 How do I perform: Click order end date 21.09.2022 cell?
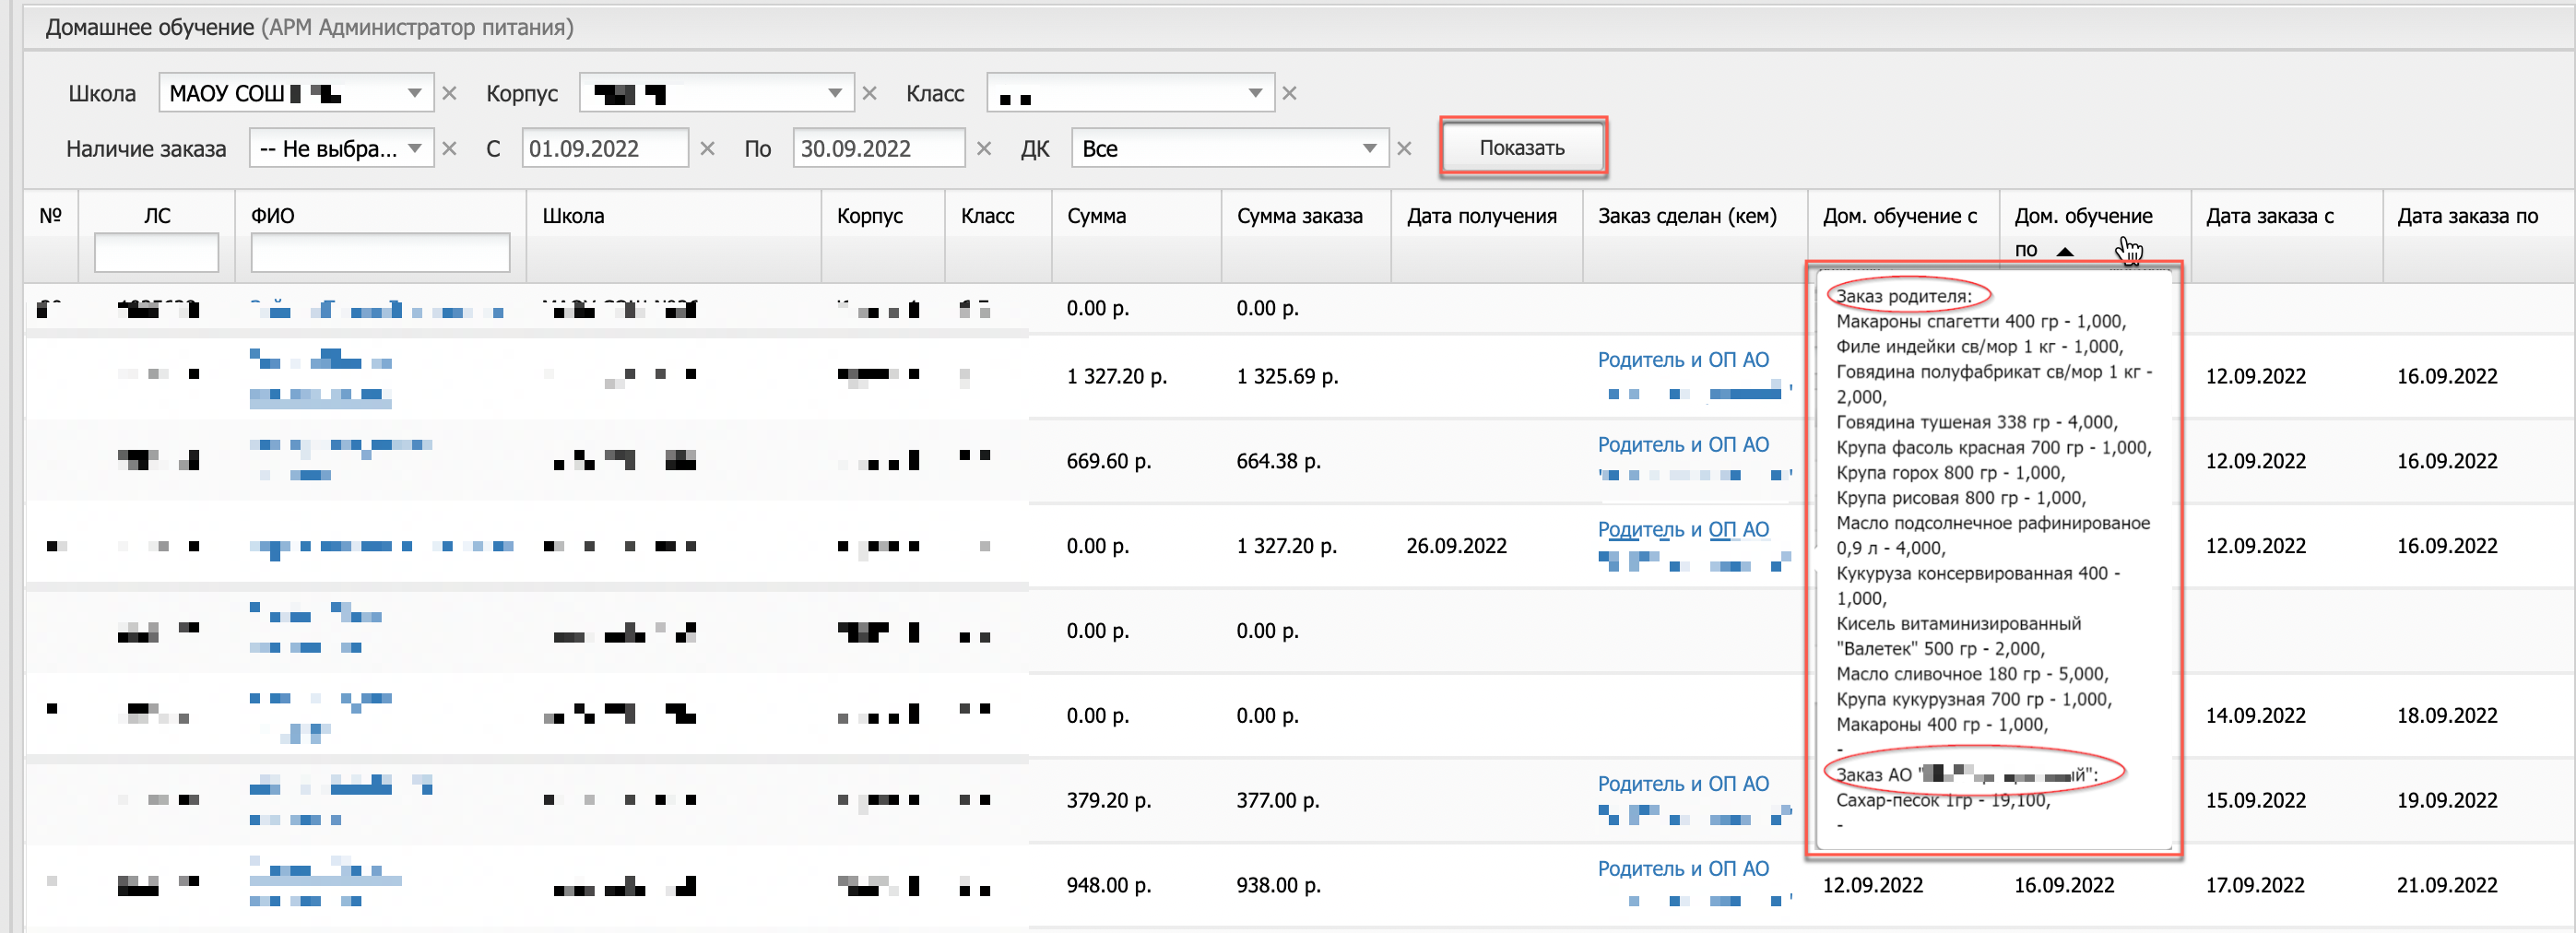(x=2447, y=886)
